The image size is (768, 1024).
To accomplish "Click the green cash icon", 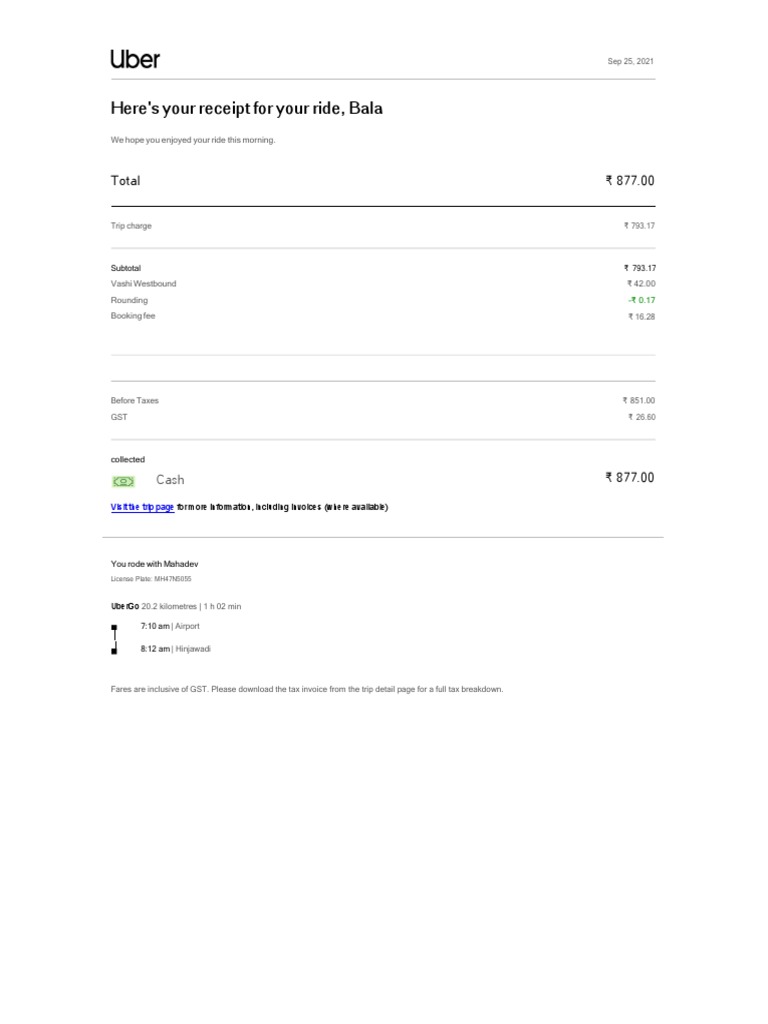I will 123,481.
